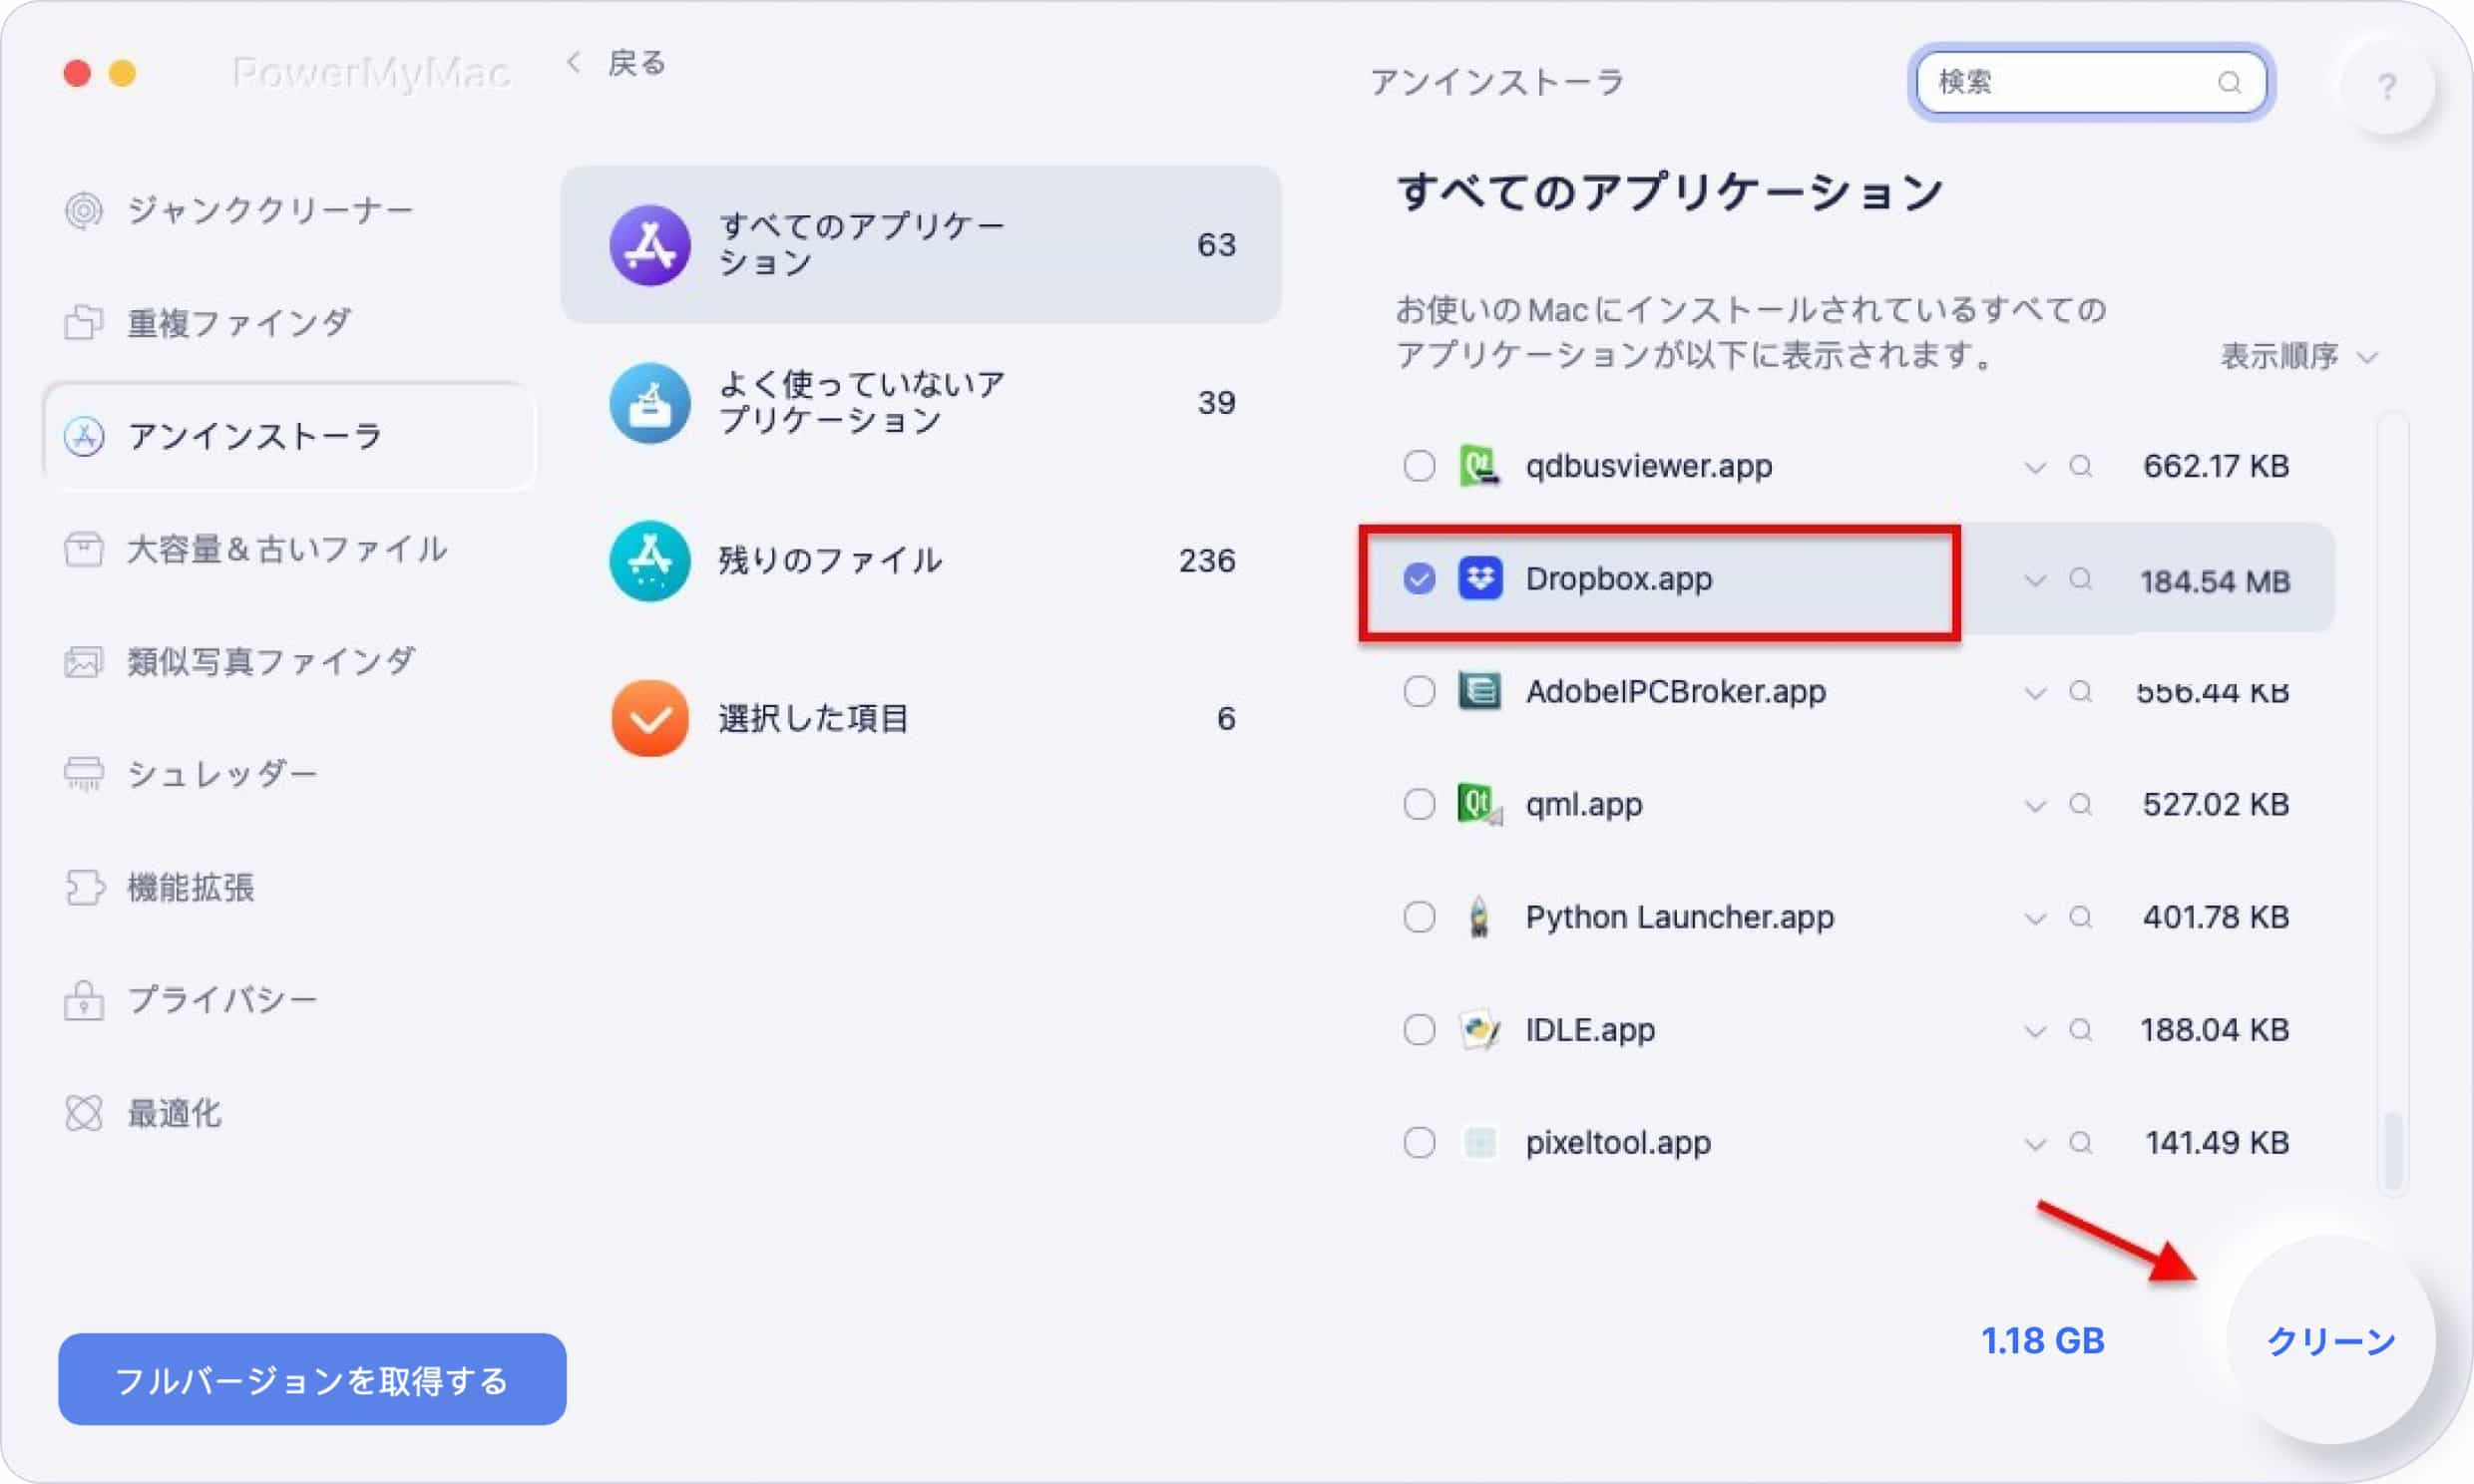Screen dimensions: 2474x1484
Task: Click the magnifier icon for AdobeIPCBroker.app
Action: 2081,691
